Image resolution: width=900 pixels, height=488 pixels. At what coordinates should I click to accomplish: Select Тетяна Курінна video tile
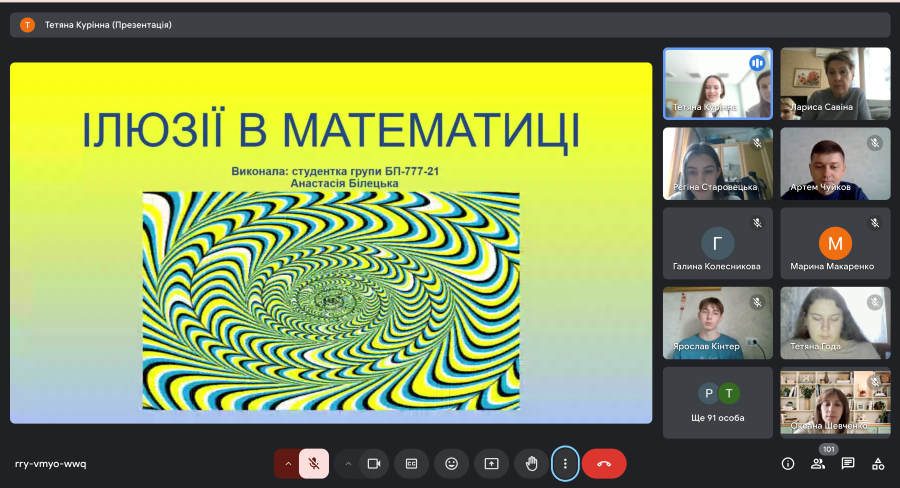coord(717,84)
